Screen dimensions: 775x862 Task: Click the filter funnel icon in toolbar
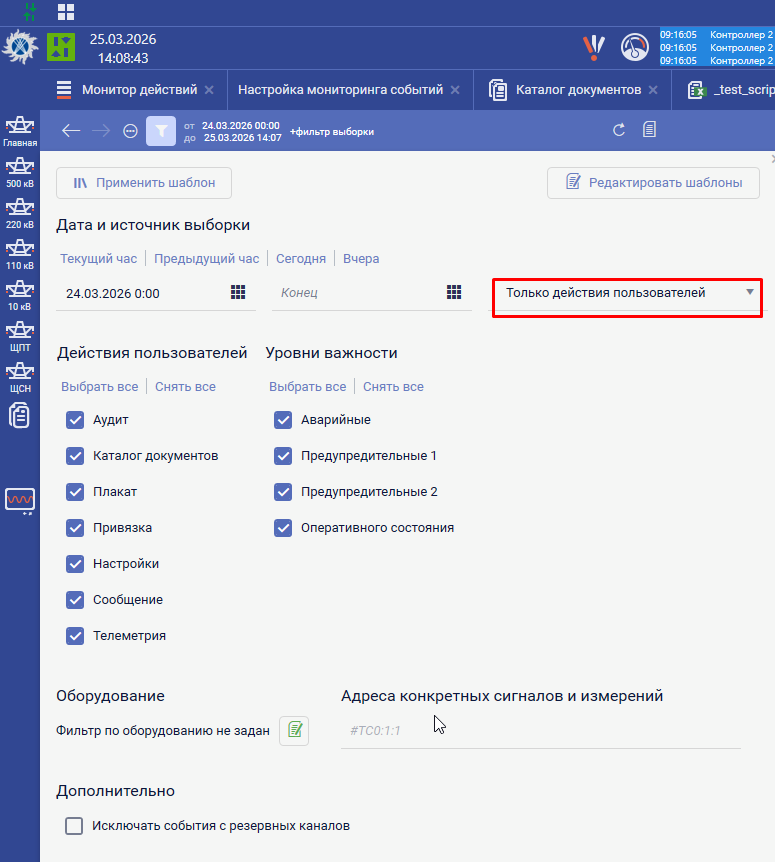click(x=161, y=131)
